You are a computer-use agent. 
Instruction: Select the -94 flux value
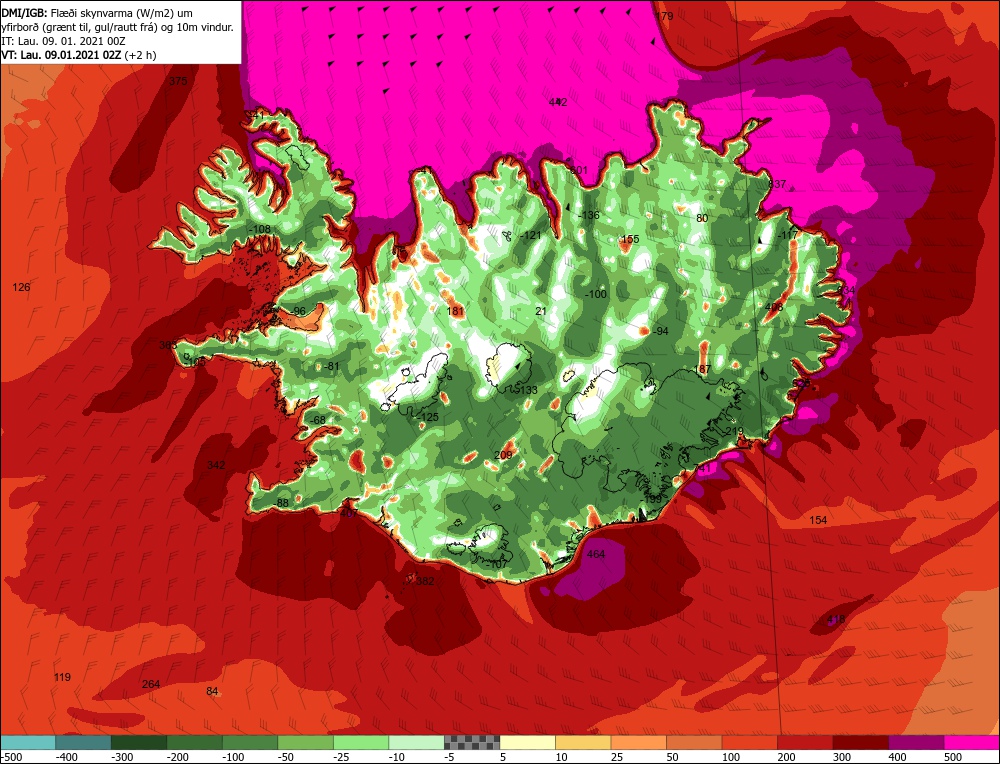pos(659,331)
